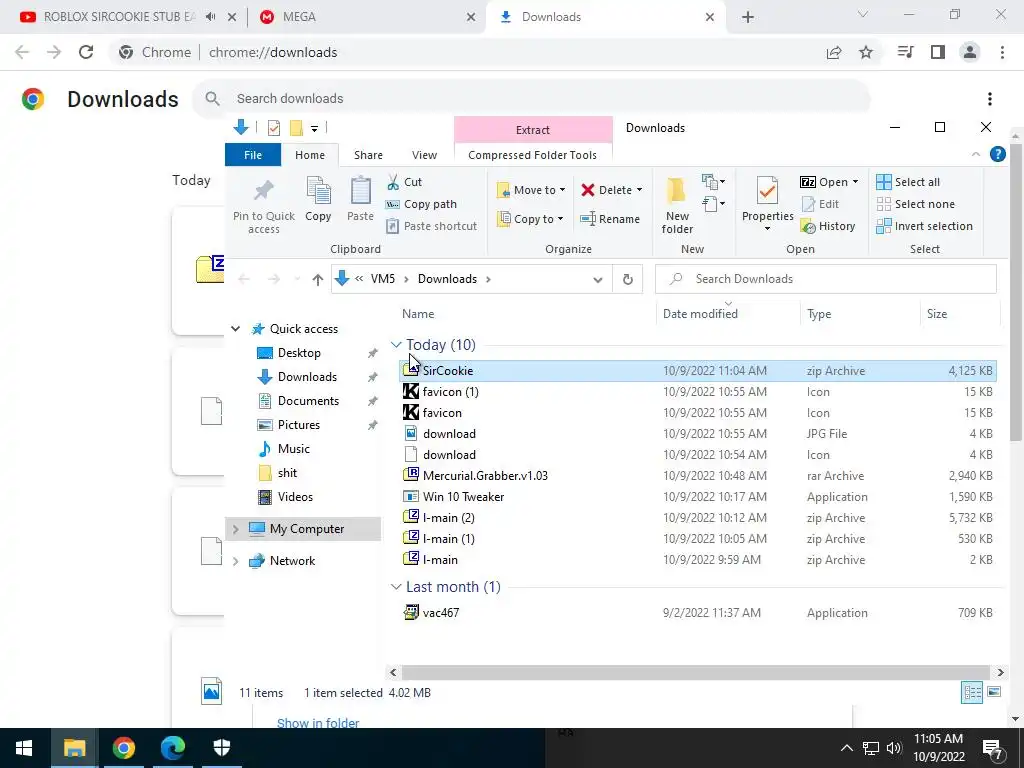Refresh the Downloads folder view

pyautogui.click(x=628, y=280)
